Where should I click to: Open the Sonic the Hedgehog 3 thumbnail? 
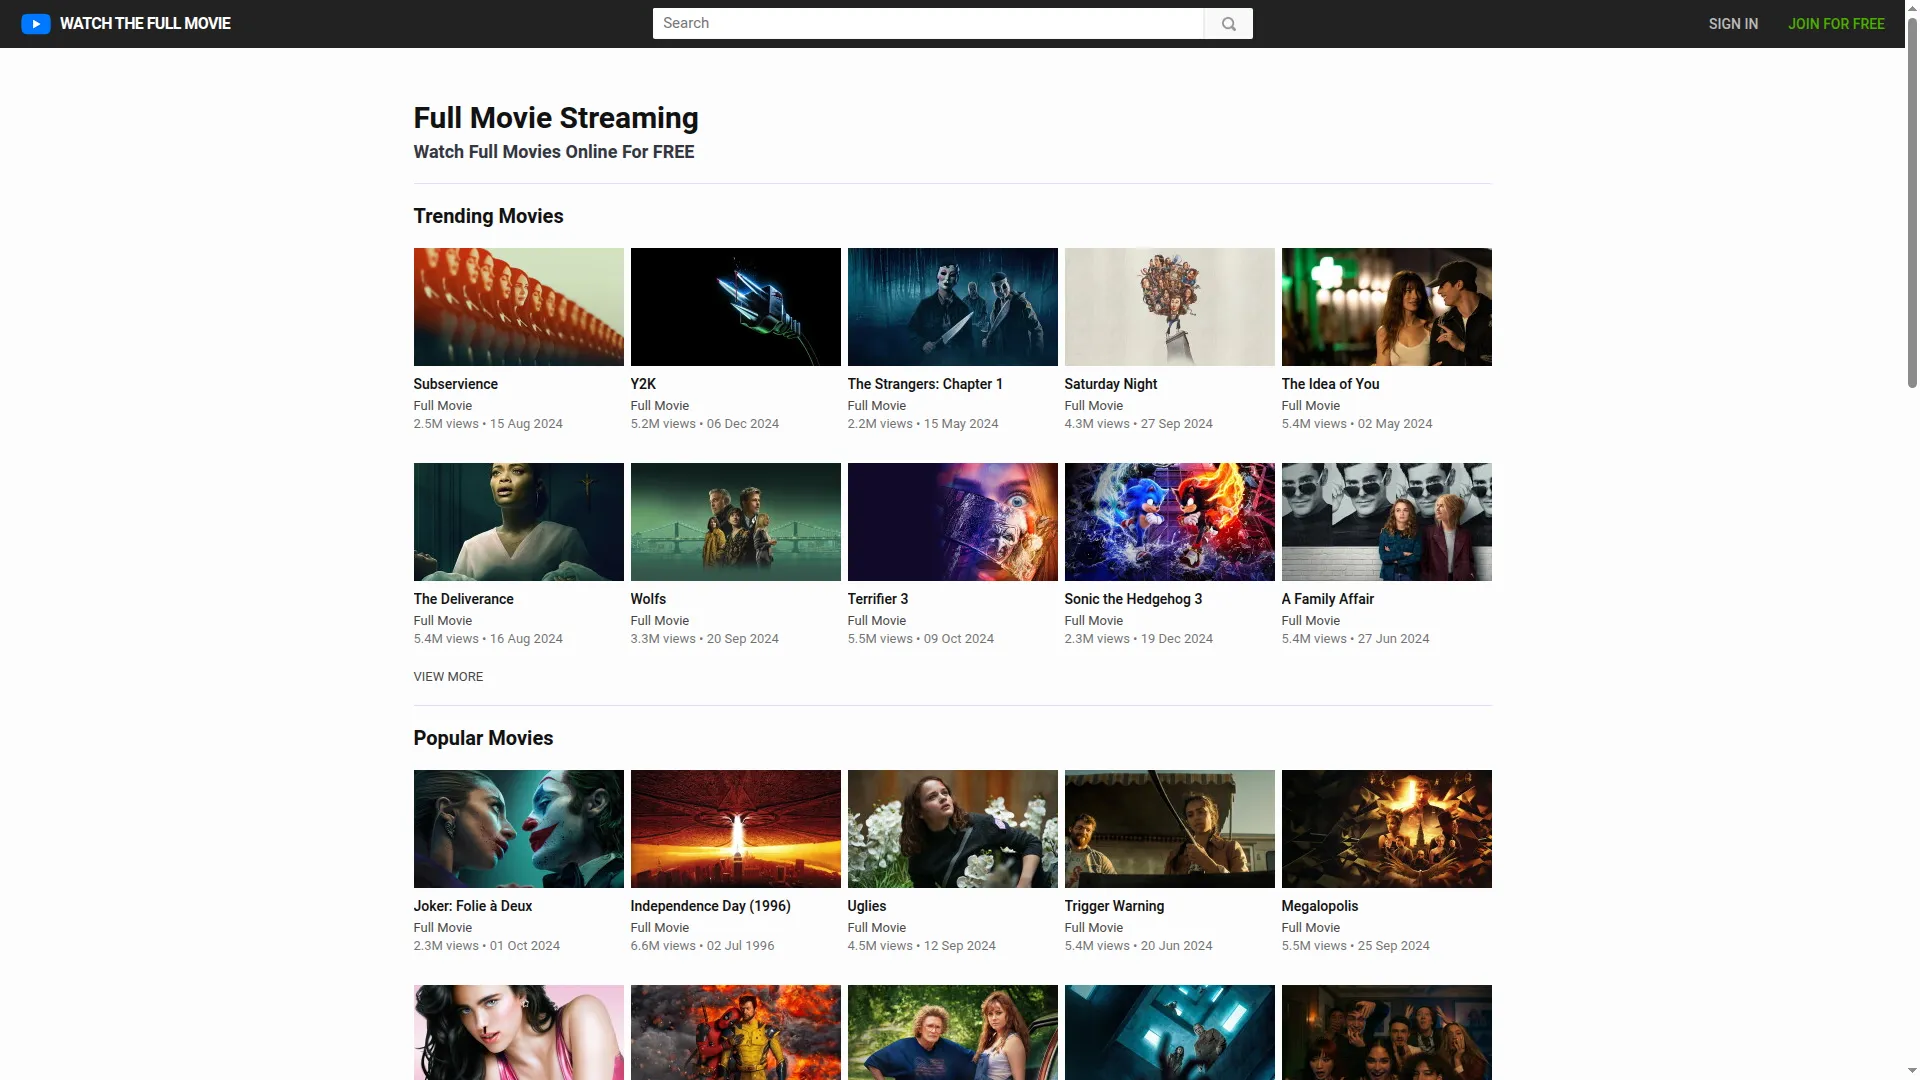1169,522
